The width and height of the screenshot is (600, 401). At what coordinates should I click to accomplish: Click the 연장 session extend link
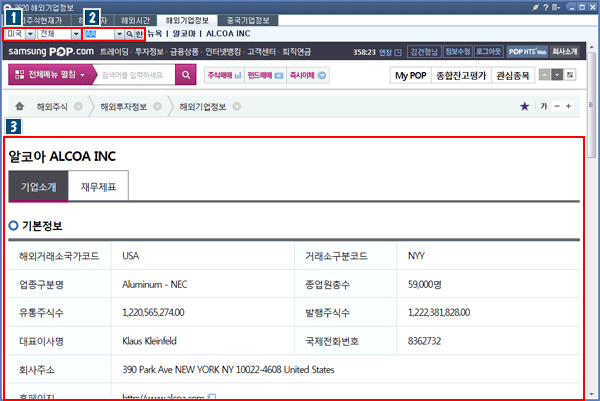[x=390, y=52]
